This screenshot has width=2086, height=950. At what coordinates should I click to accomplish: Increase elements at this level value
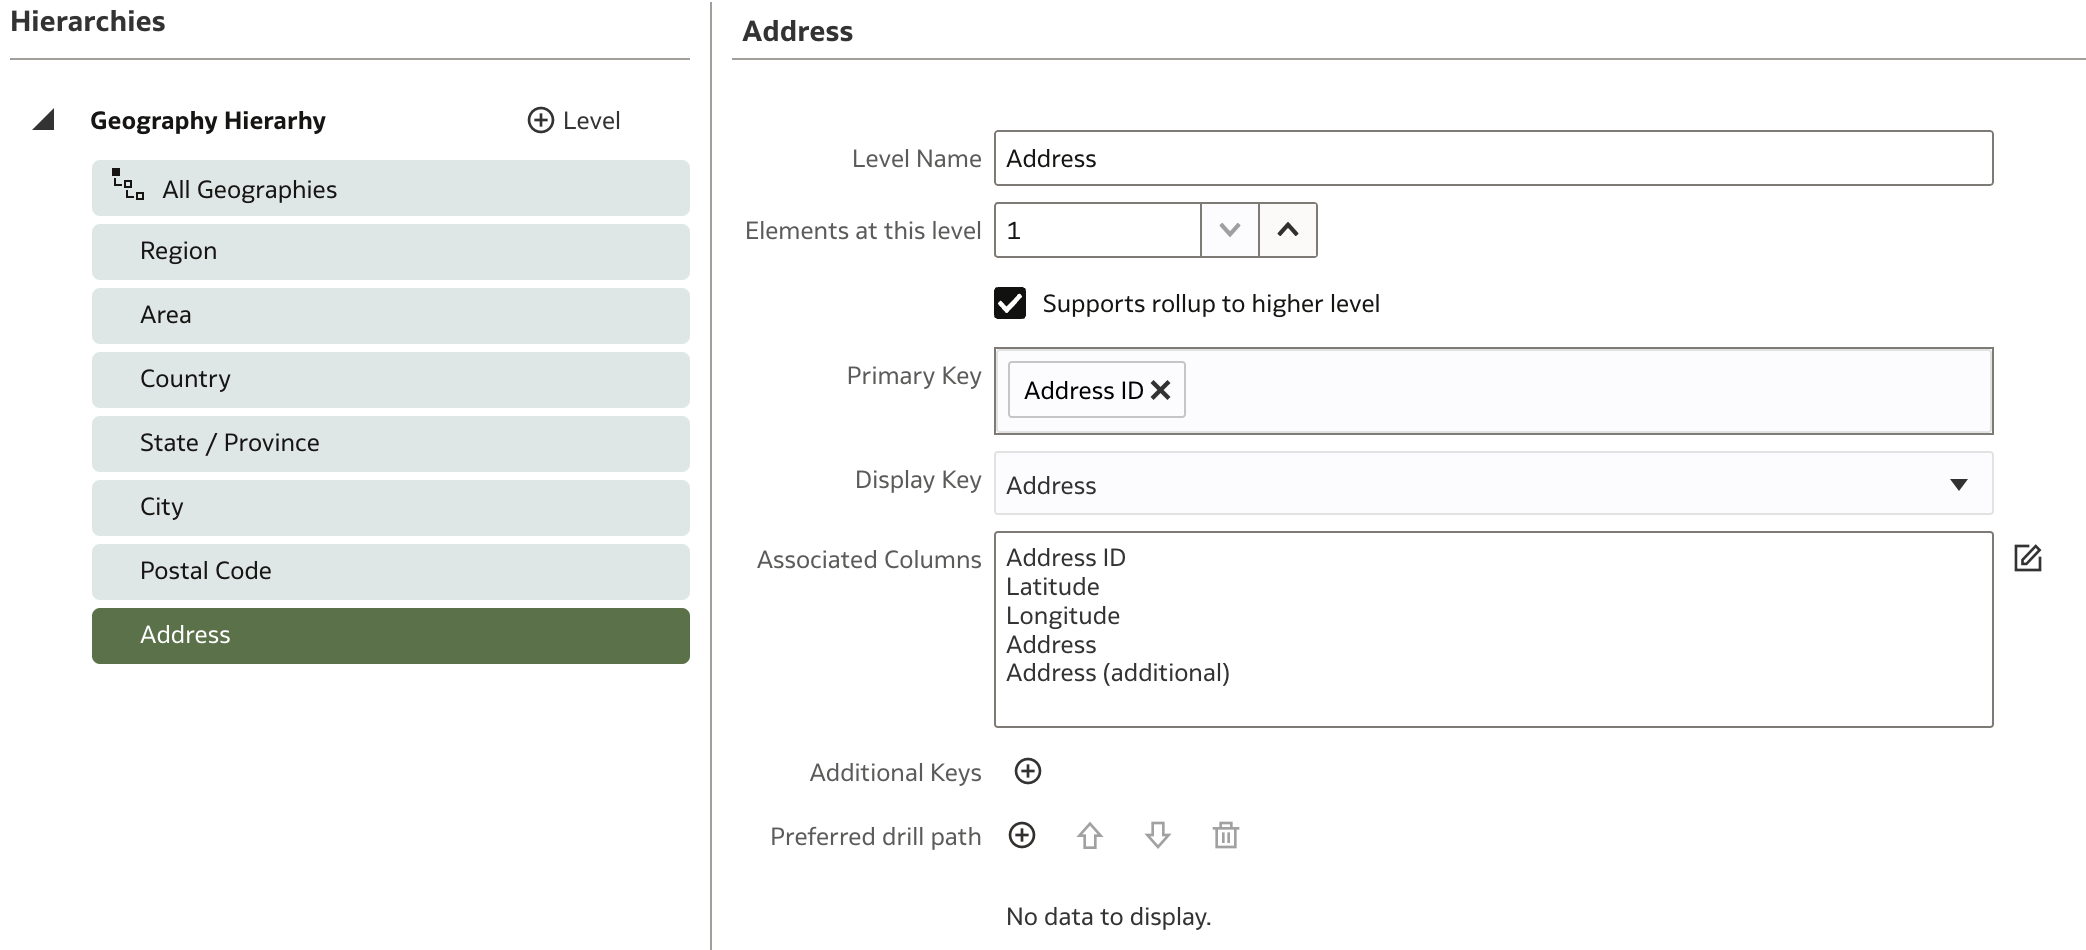pos(1288,230)
